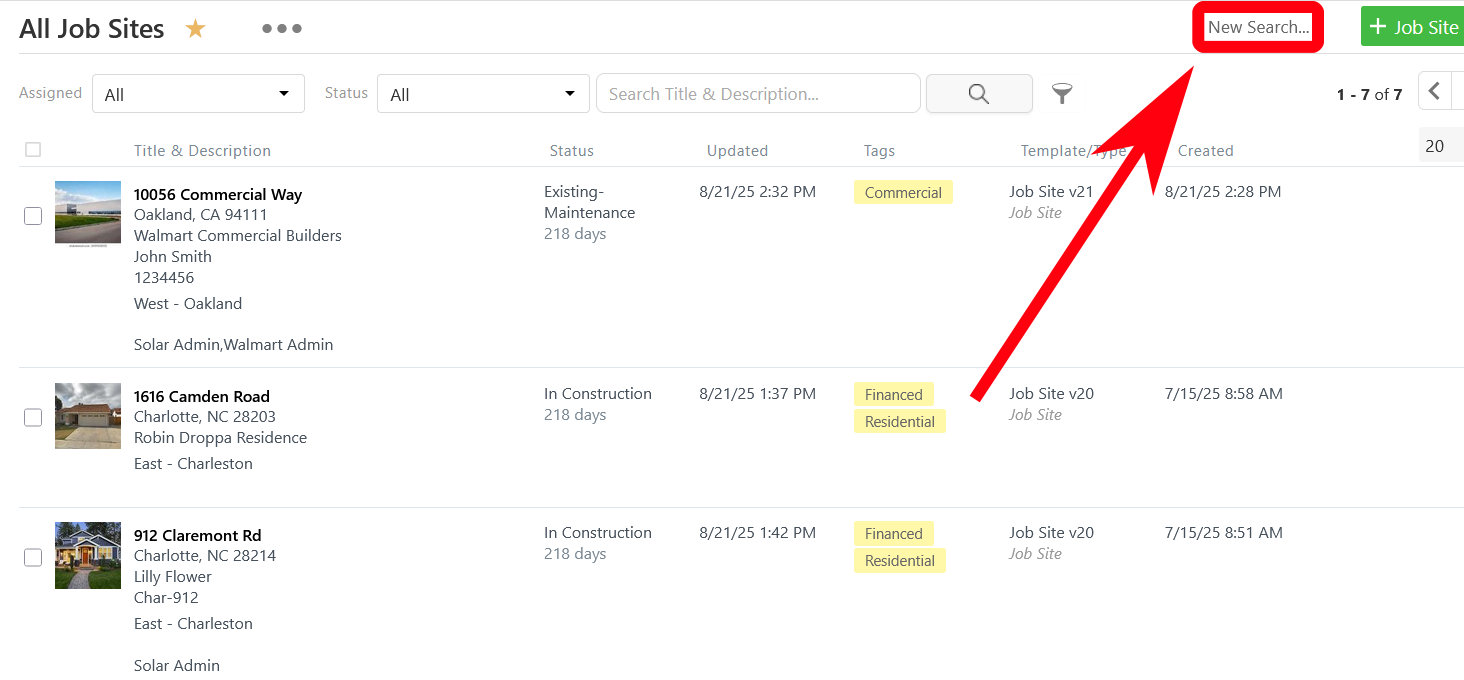The image size is (1464, 680).
Task: Toggle the select-all checkbox in header
Action: 33,150
